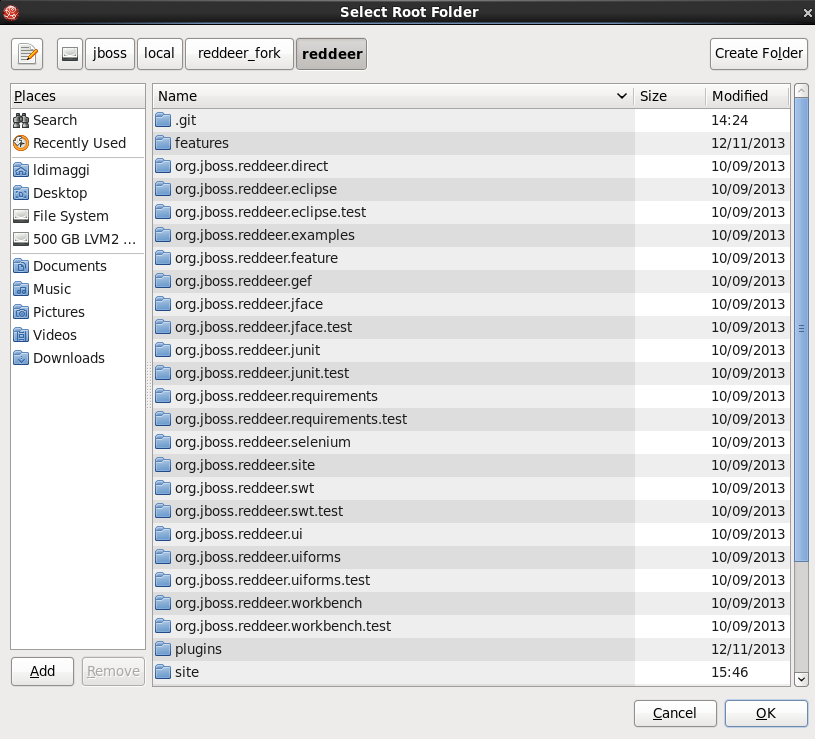Select org.jboss.reddeer.swt folder row
The width and height of the screenshot is (815, 739).
pos(471,488)
